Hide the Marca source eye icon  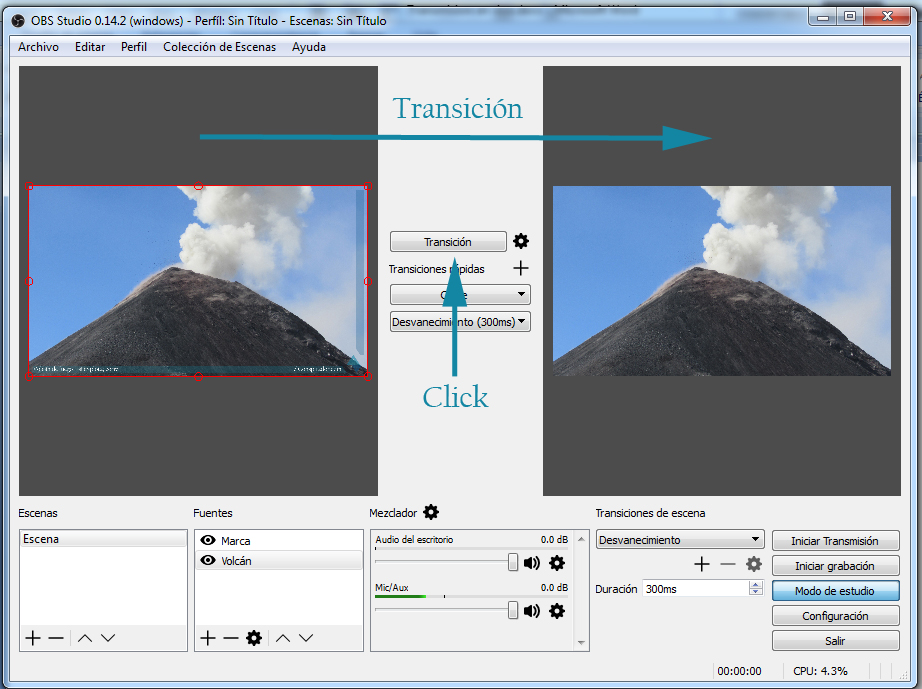coord(208,541)
